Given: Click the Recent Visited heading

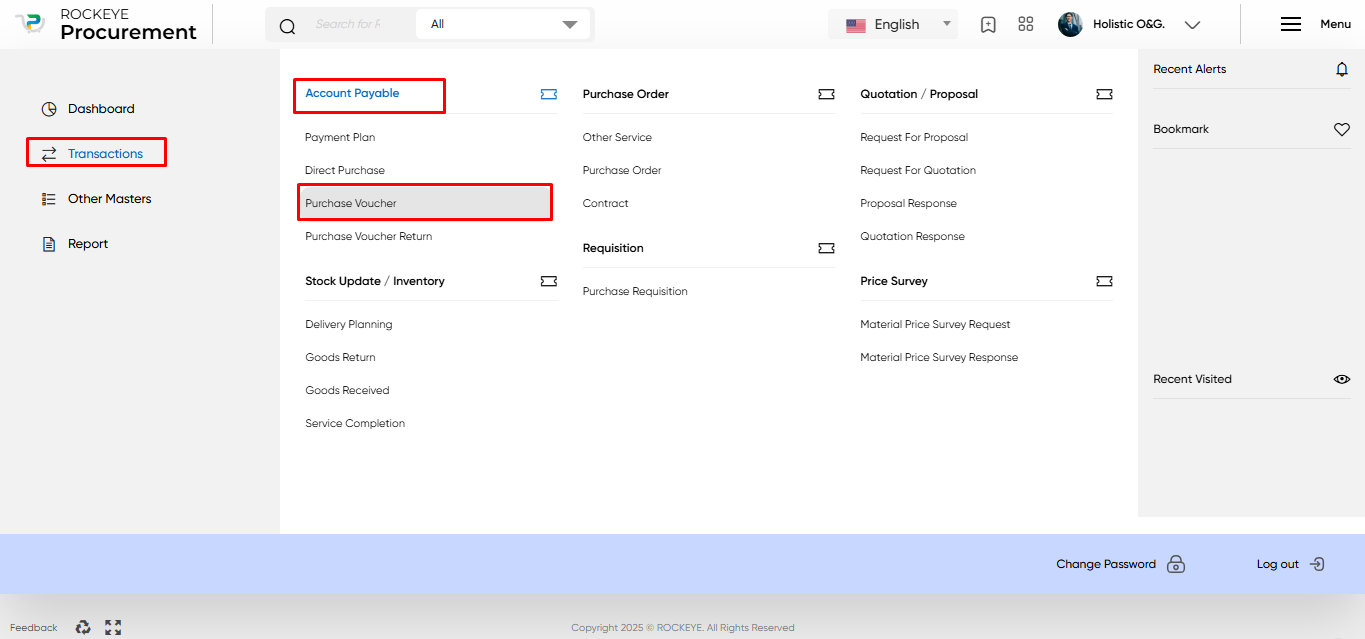Looking at the screenshot, I should point(1192,379).
